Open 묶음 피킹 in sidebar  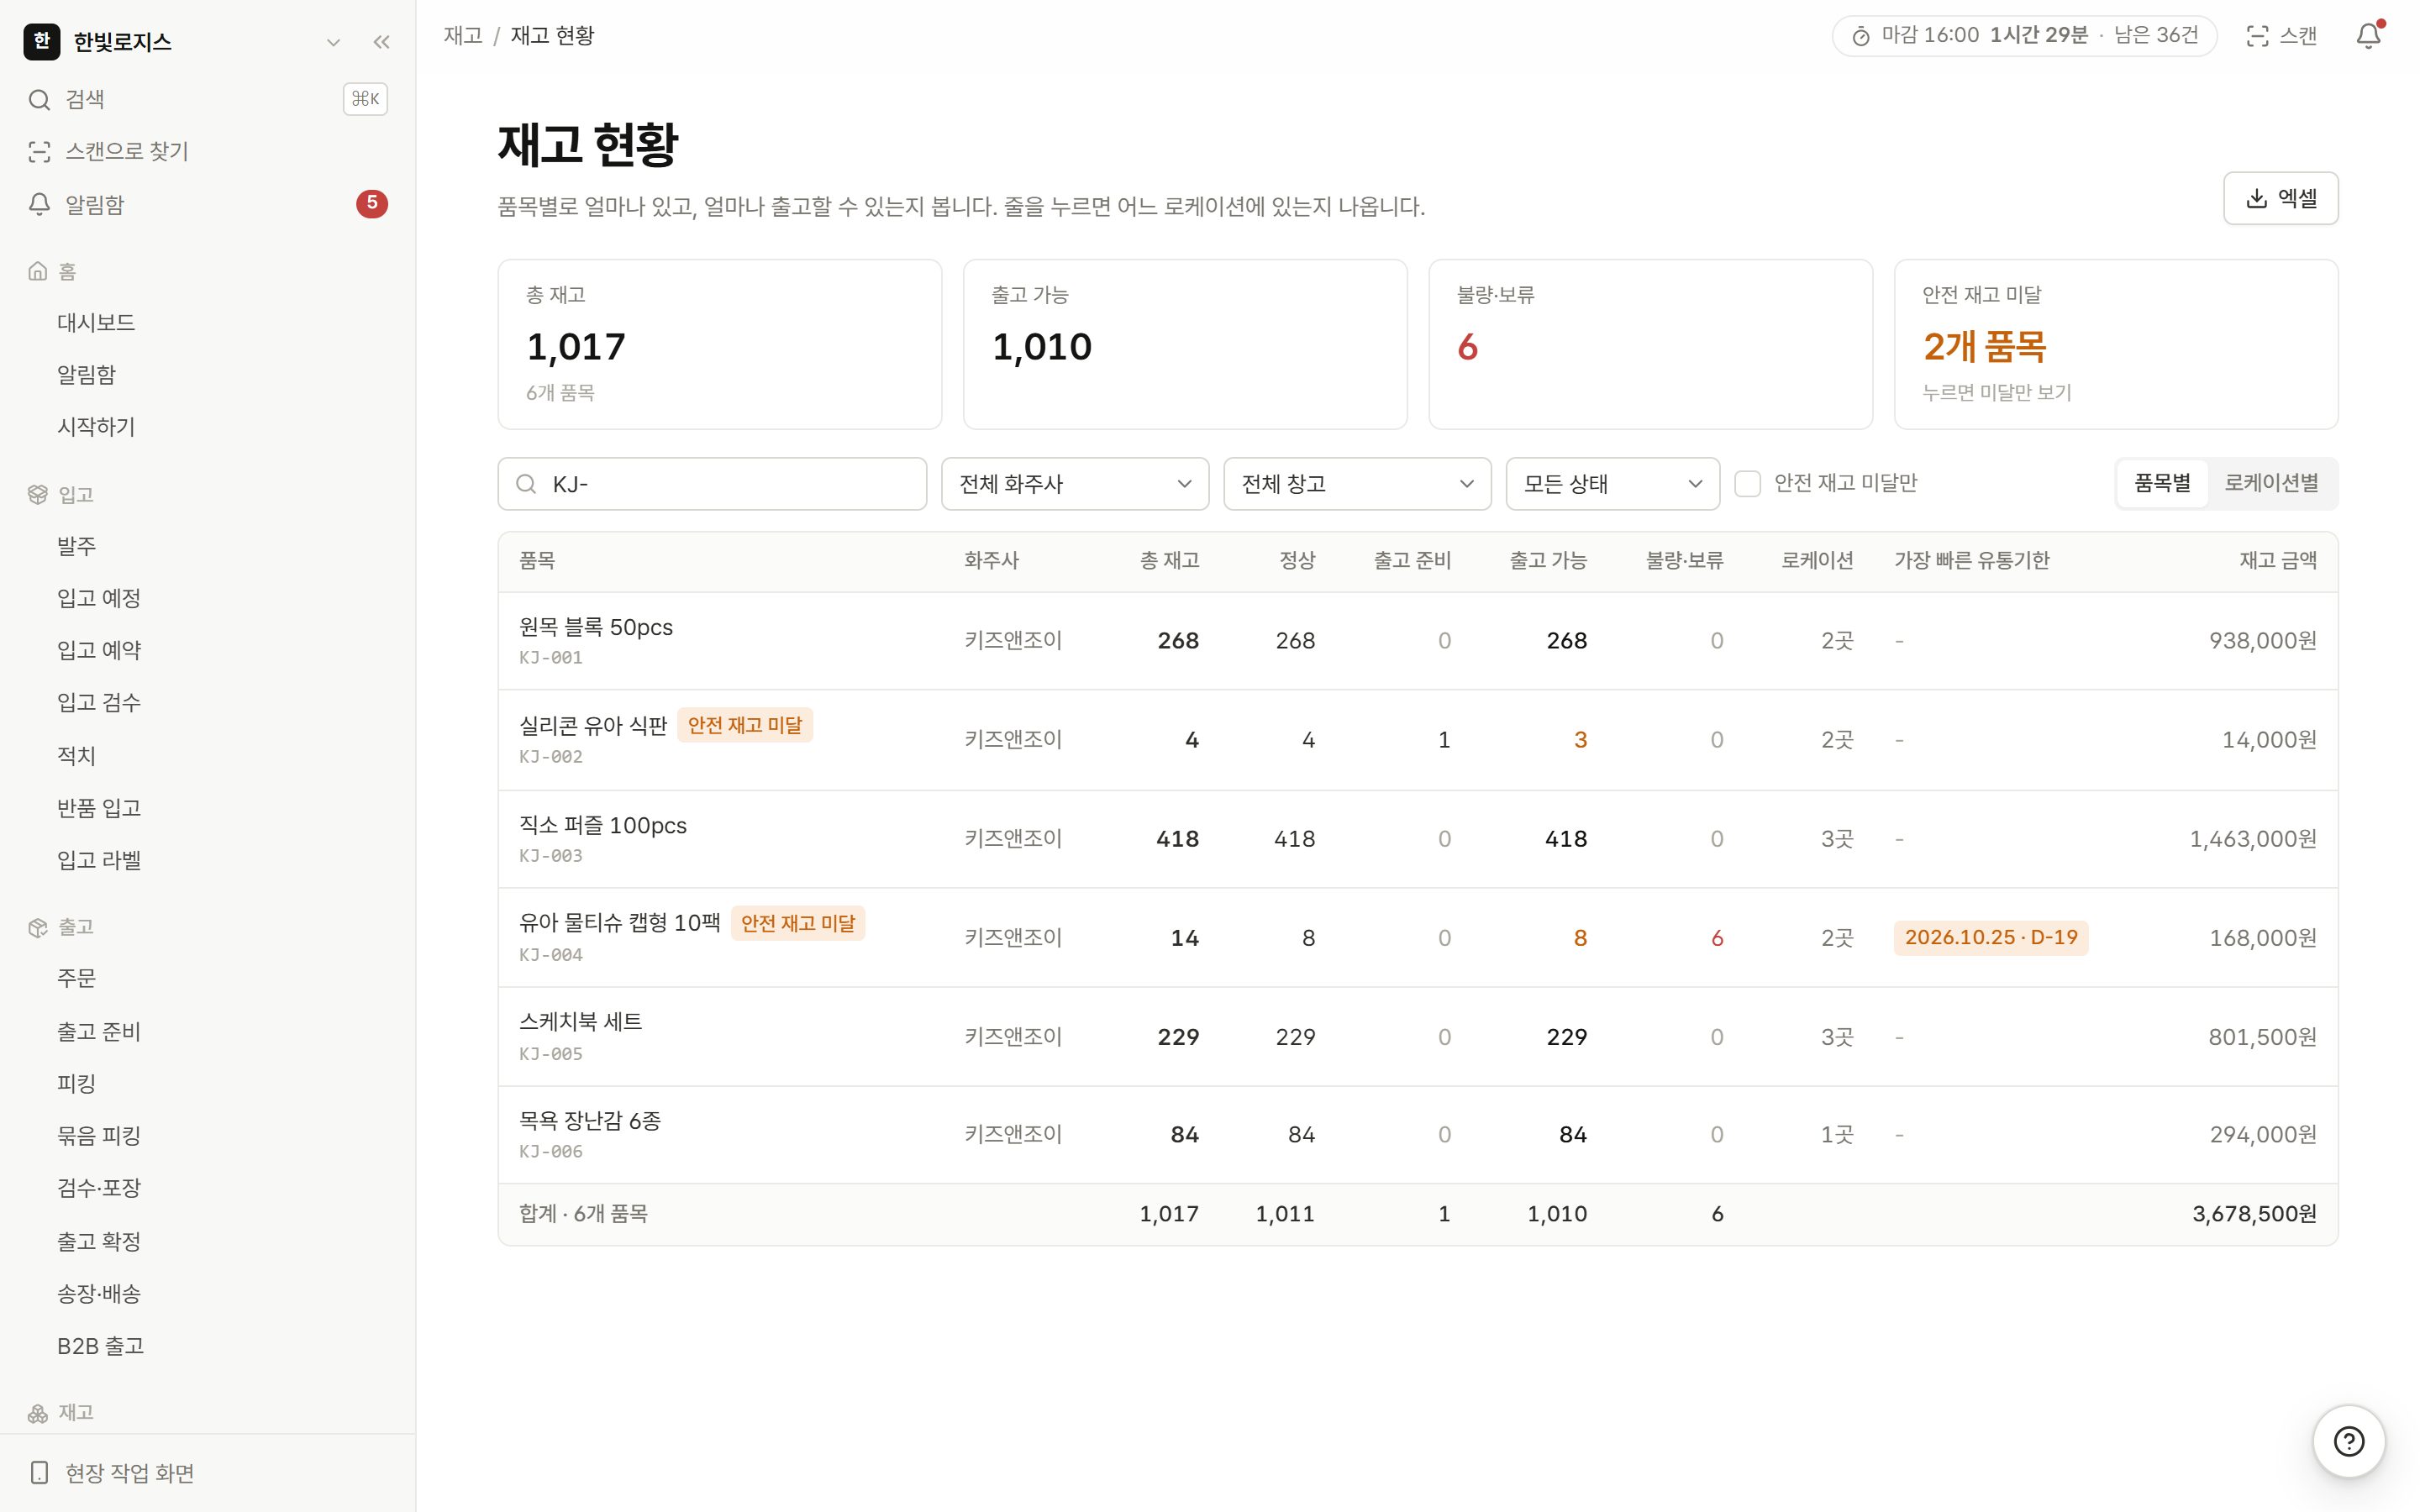coord(99,1135)
